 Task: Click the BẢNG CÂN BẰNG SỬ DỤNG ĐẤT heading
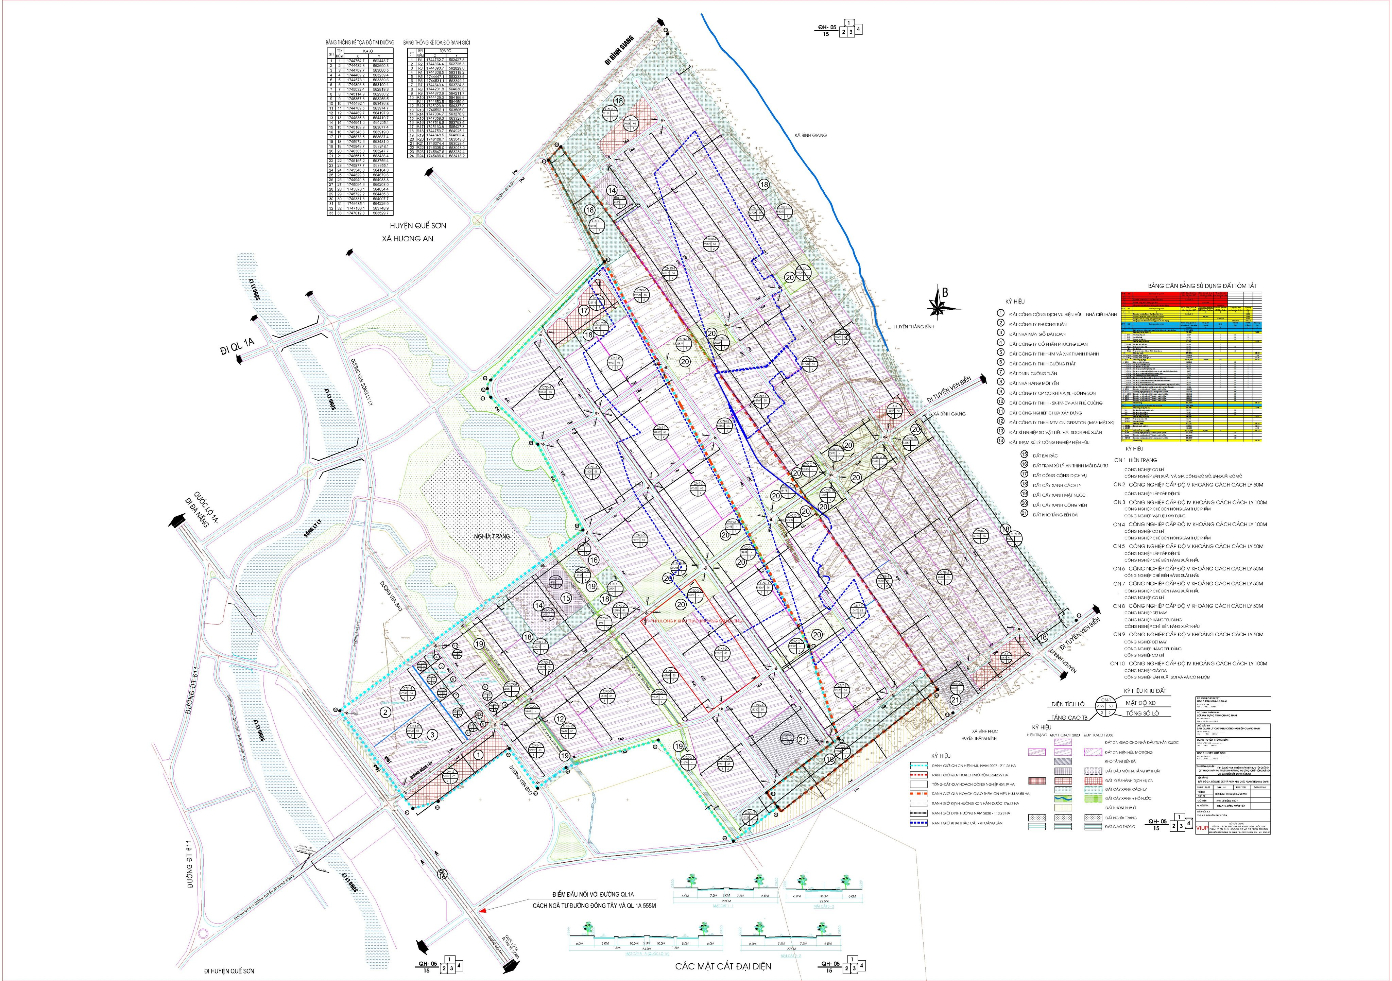[x=1201, y=286]
